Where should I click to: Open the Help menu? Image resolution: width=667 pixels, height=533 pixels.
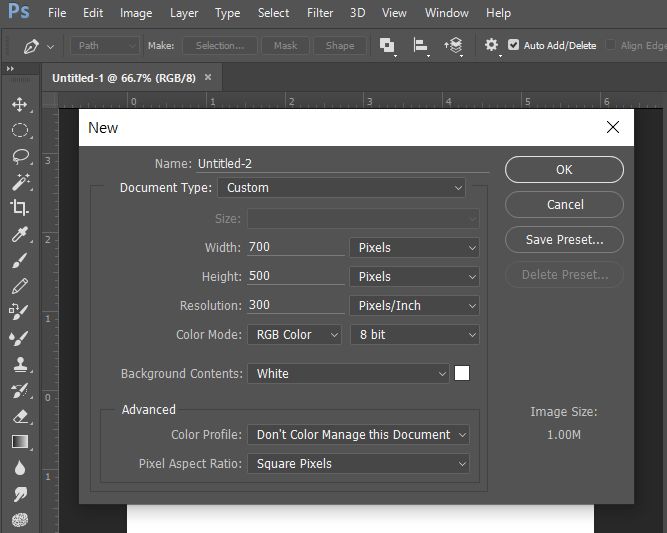click(499, 13)
